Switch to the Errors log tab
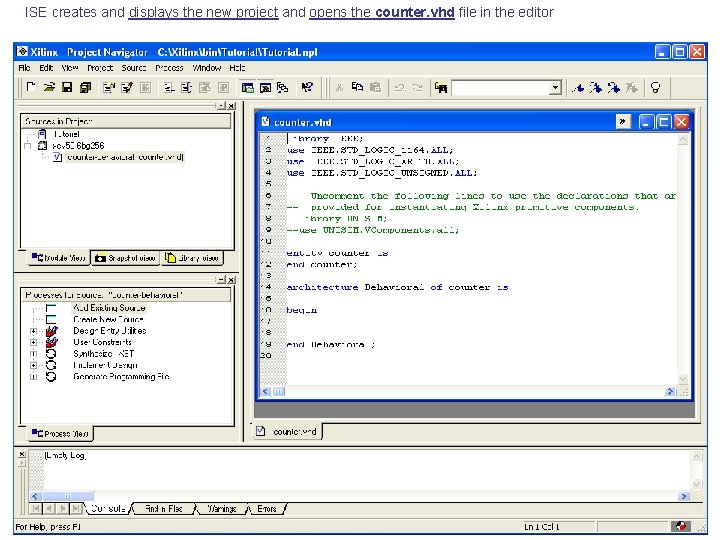720x540 pixels. pyautogui.click(x=267, y=509)
